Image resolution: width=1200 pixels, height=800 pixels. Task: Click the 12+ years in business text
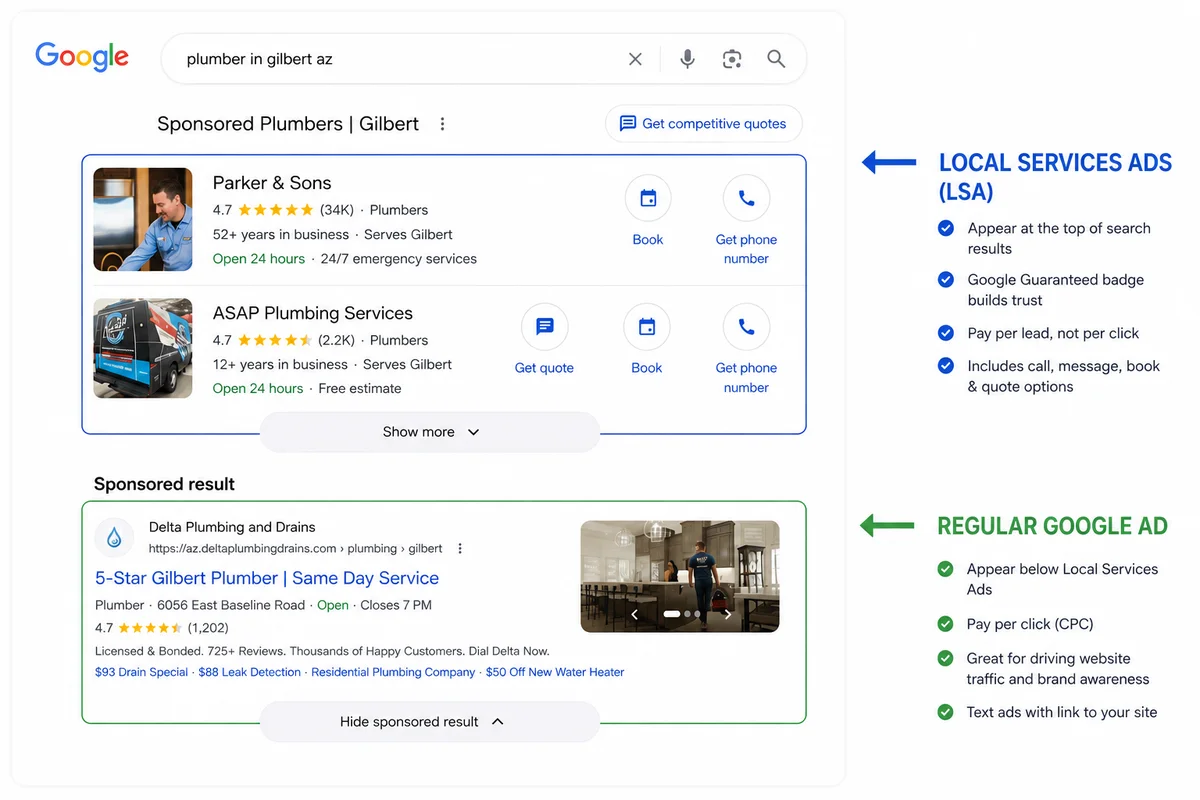[x=280, y=364]
